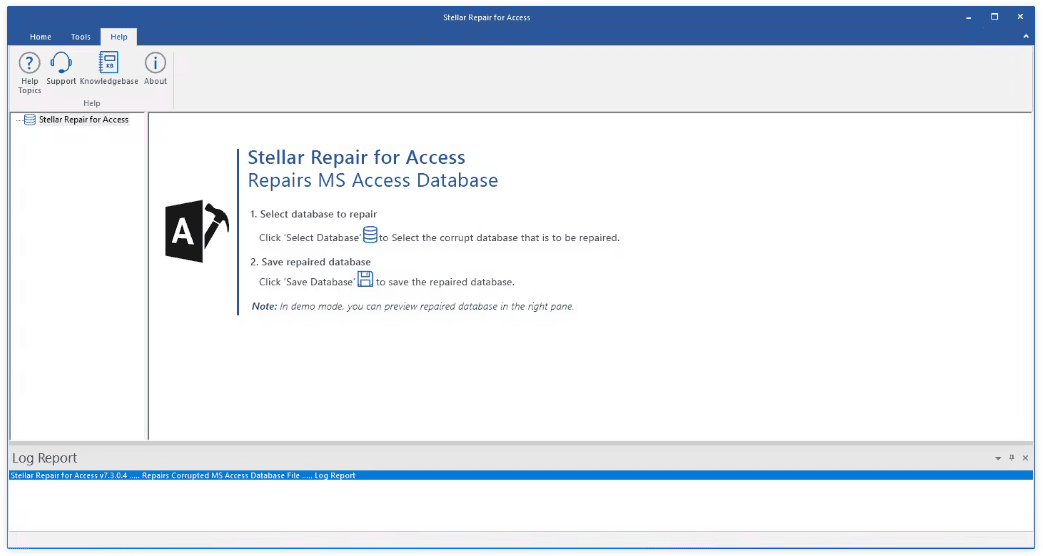Viewport: 1043px width, 556px height.
Task: Collapse the ribbon using the top-right chevron
Action: pos(1025,37)
